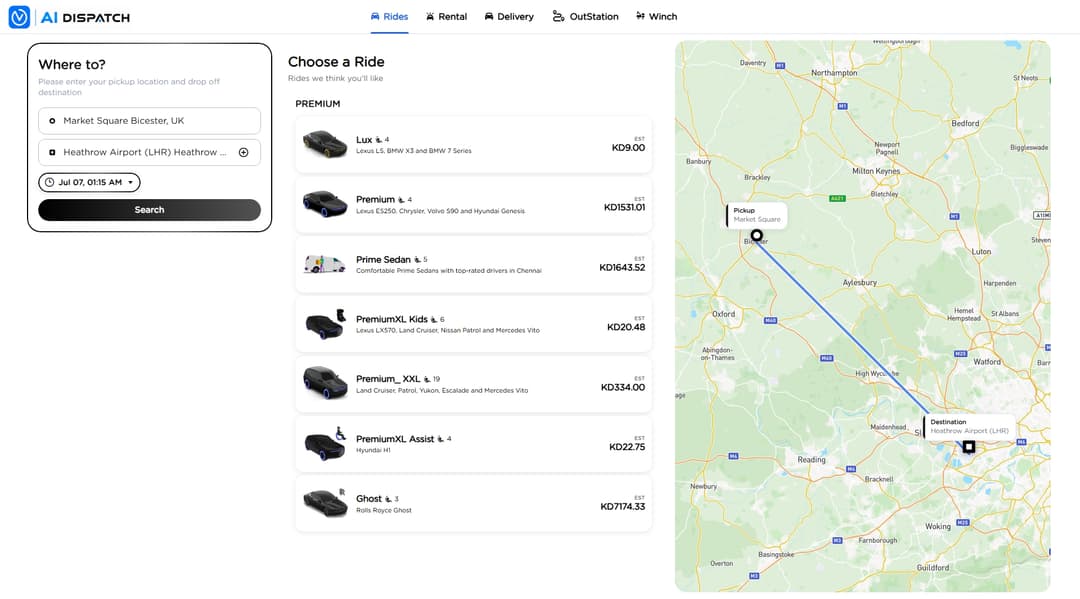Click the OutStation route icon
This screenshot has height=599, width=1080.
558,17
